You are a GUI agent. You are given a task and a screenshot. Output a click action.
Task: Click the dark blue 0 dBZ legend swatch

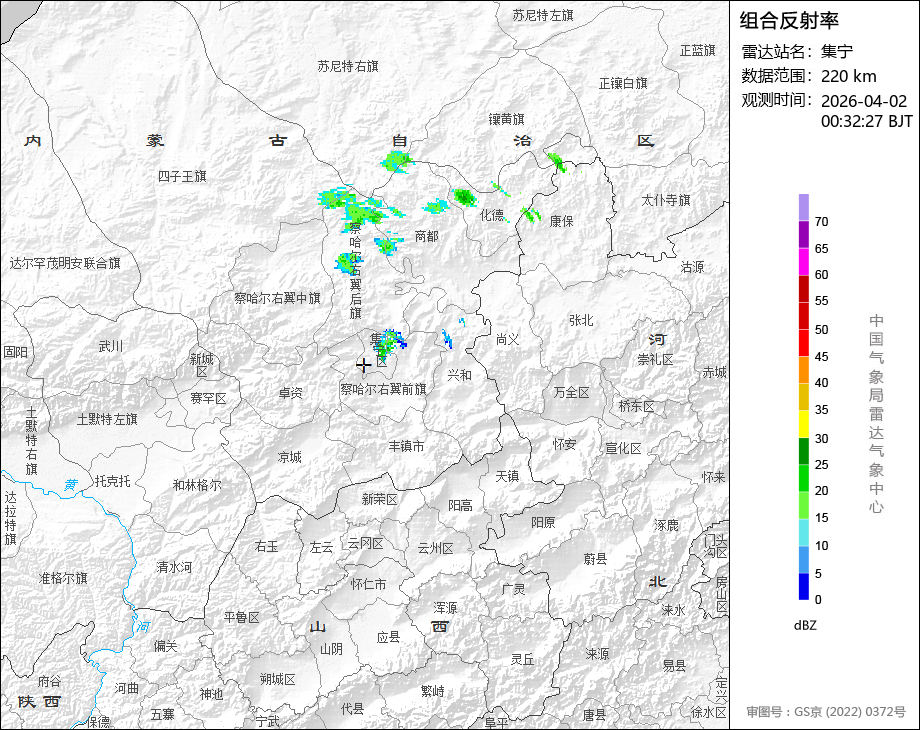coord(804,586)
